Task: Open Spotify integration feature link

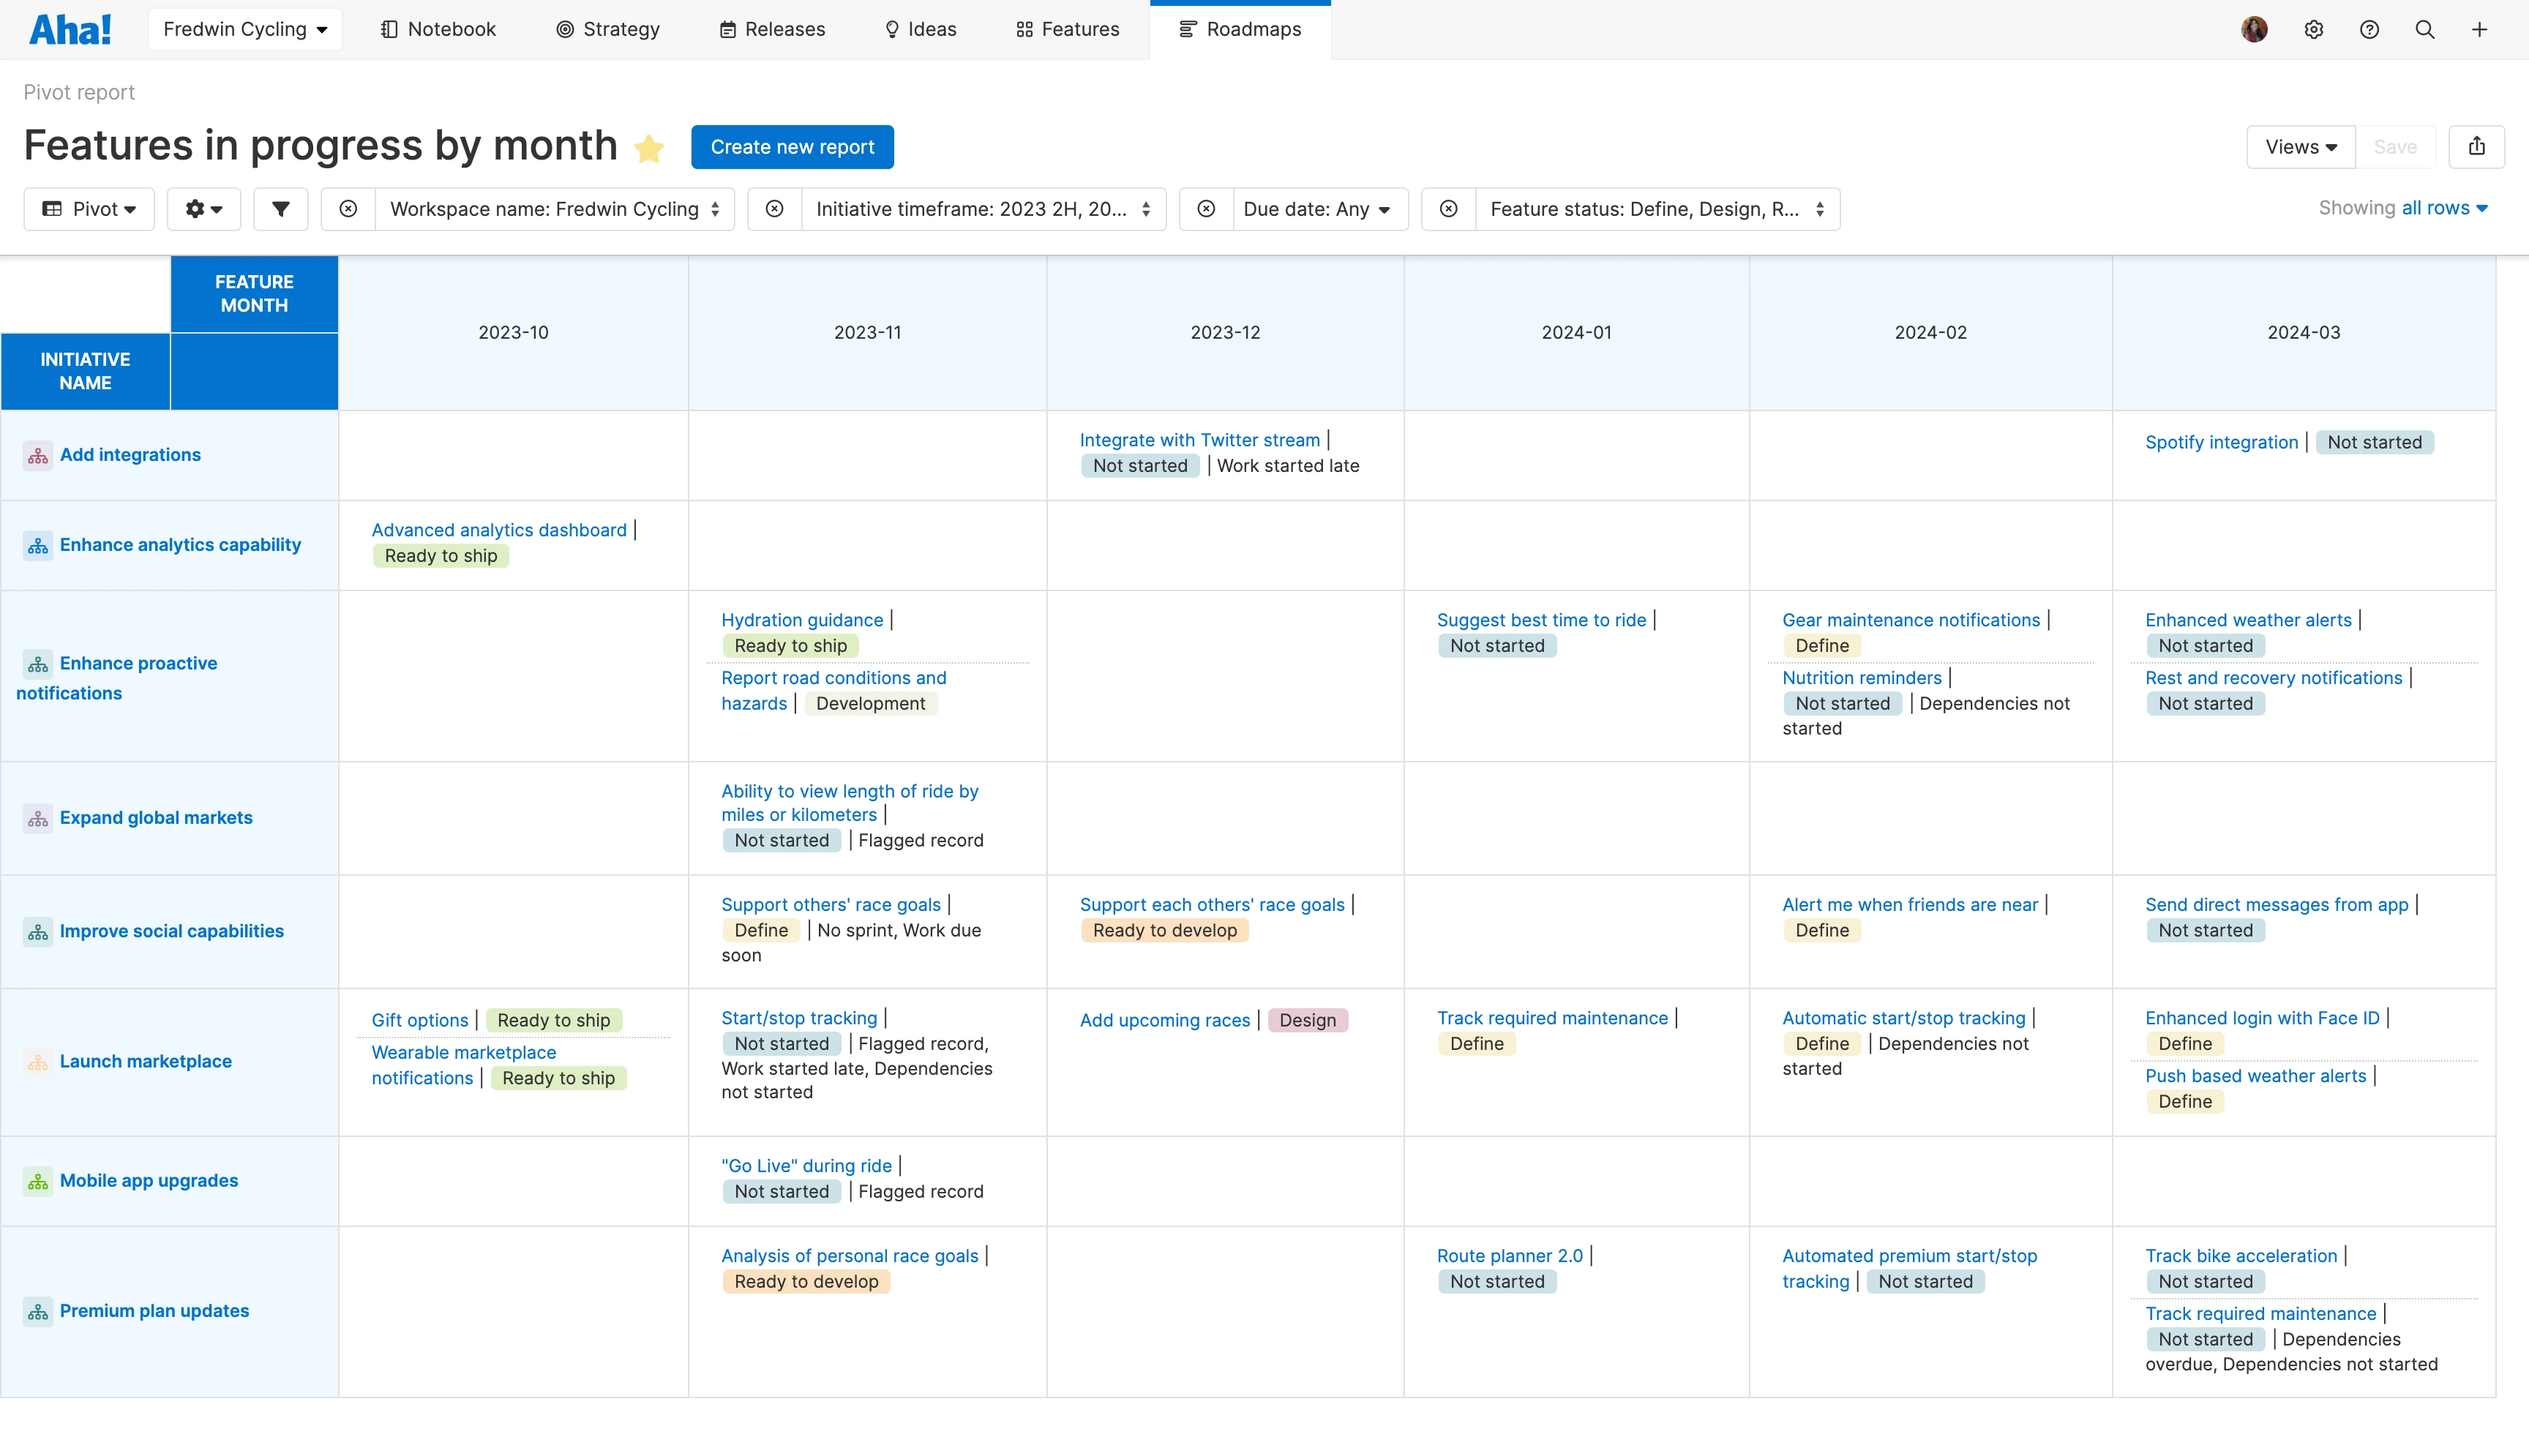Action: [2221, 442]
